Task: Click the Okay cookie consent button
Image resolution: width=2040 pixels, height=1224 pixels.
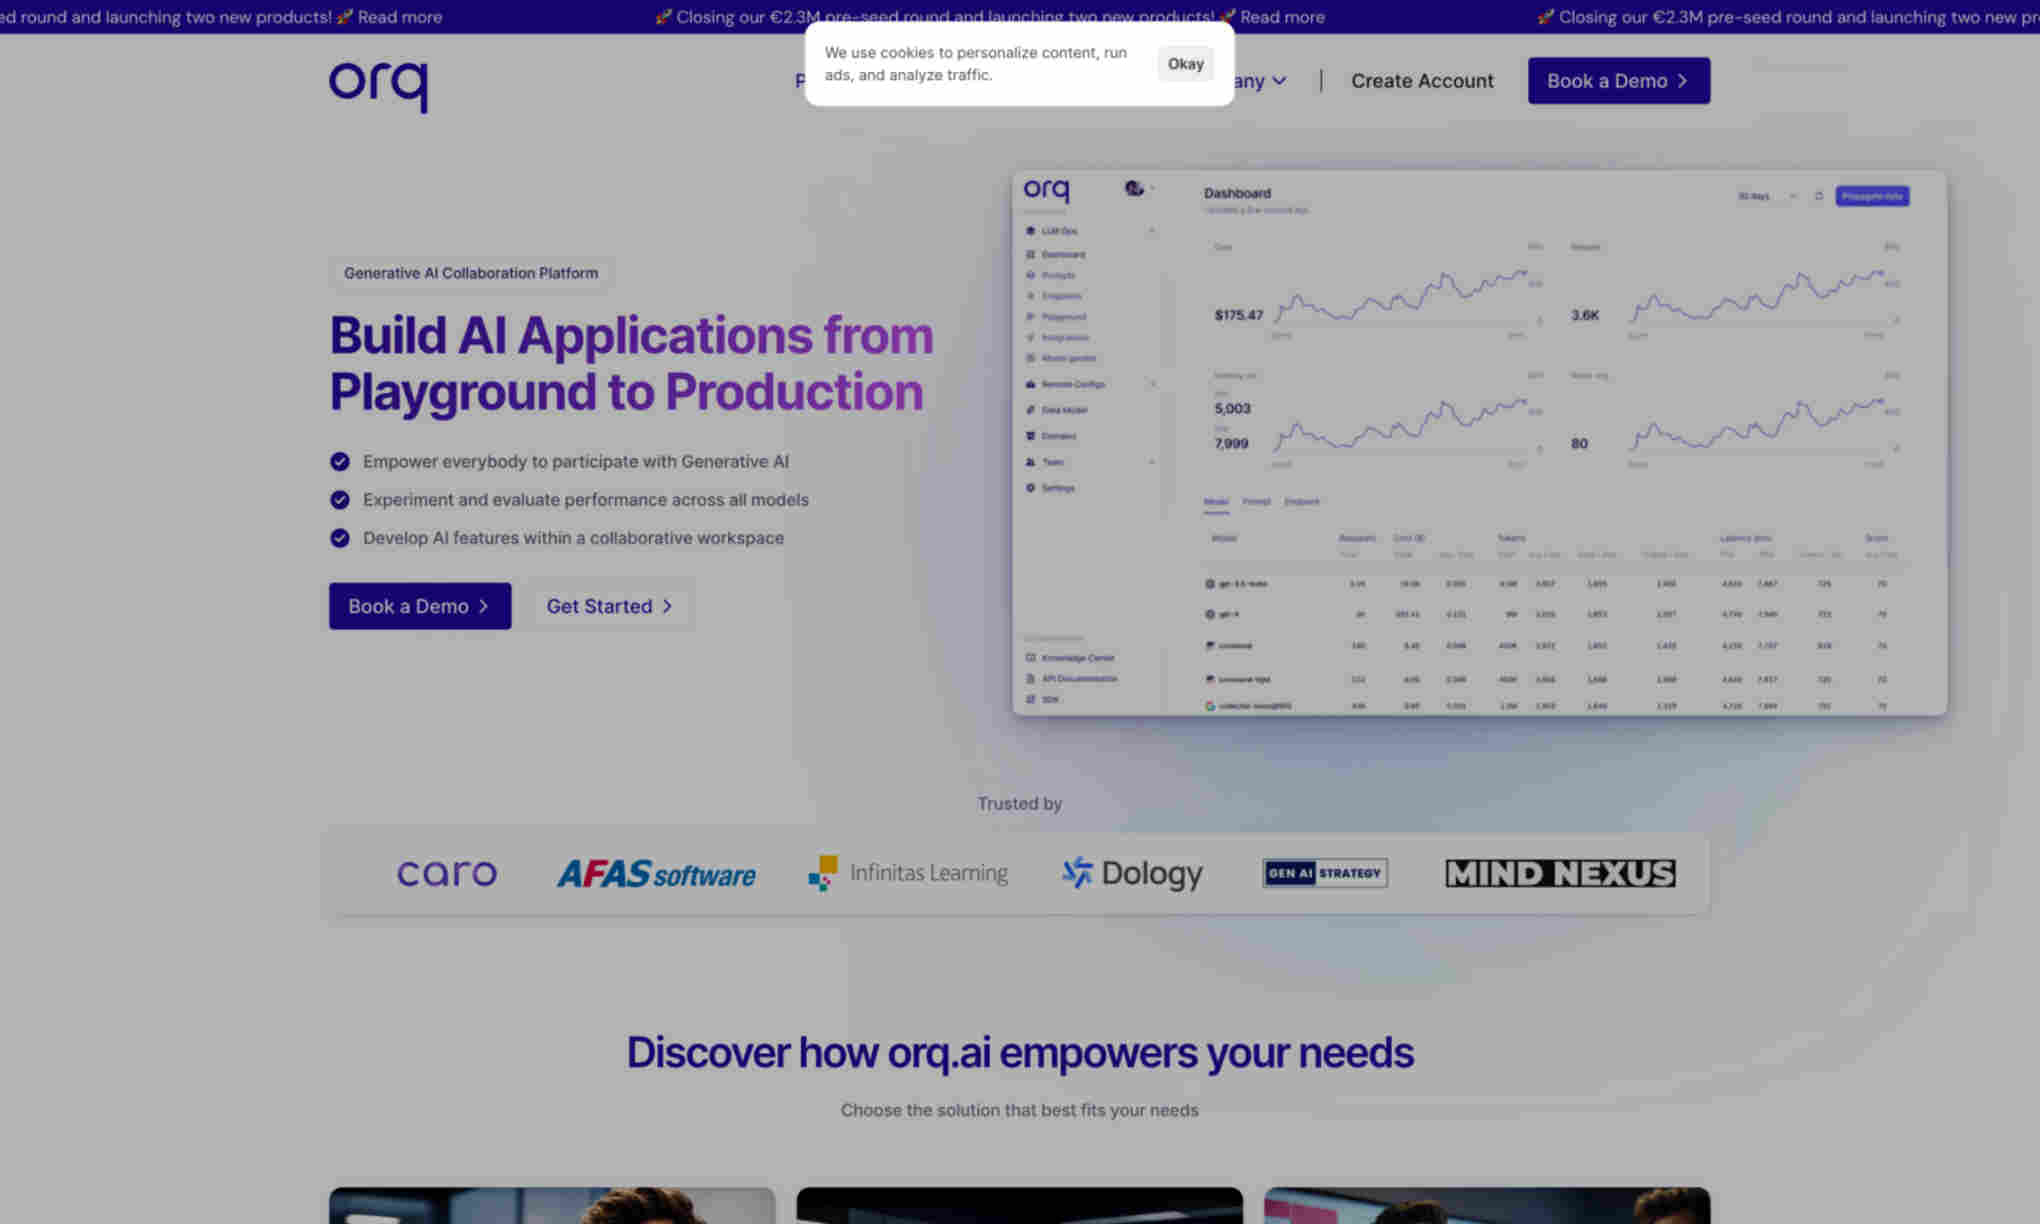Action: point(1186,63)
